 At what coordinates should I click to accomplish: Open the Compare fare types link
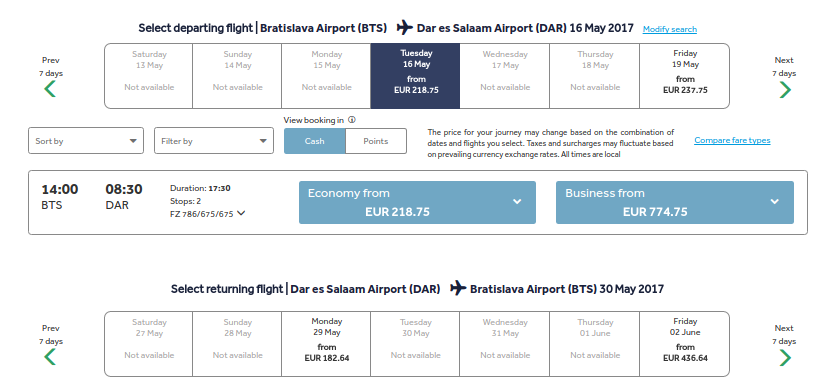tap(732, 140)
